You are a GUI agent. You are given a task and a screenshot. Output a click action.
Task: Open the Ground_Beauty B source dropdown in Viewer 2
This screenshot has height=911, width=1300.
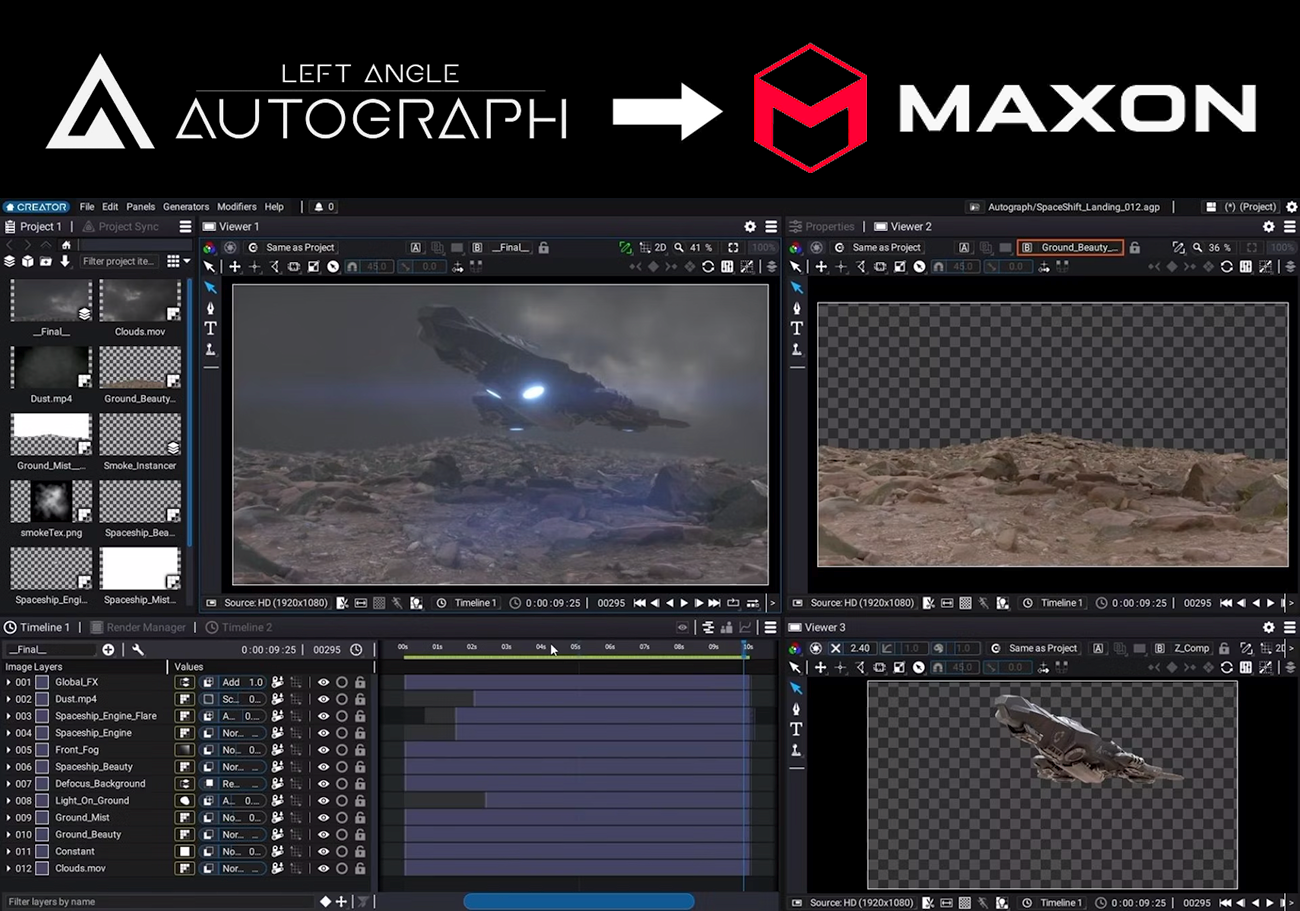click(1070, 248)
